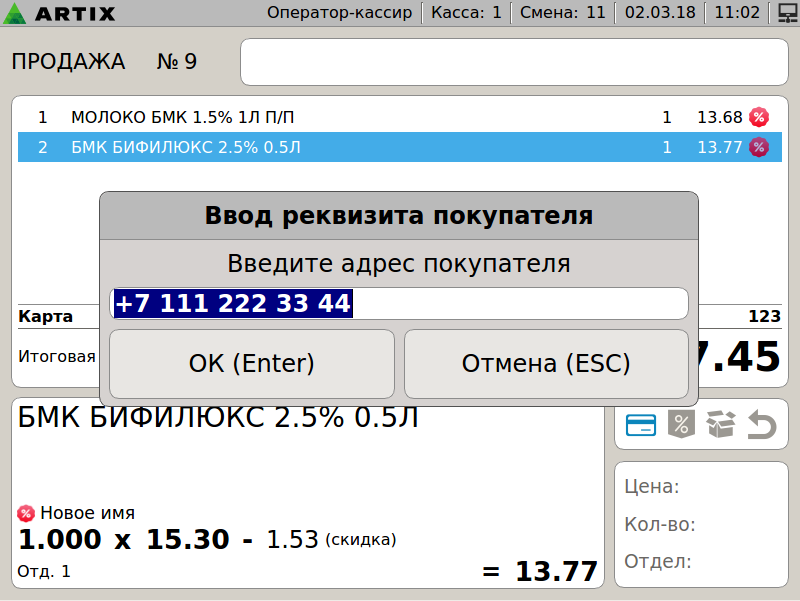Click the Касса: 1 status entry
This screenshot has width=800, height=601.
[x=466, y=13]
